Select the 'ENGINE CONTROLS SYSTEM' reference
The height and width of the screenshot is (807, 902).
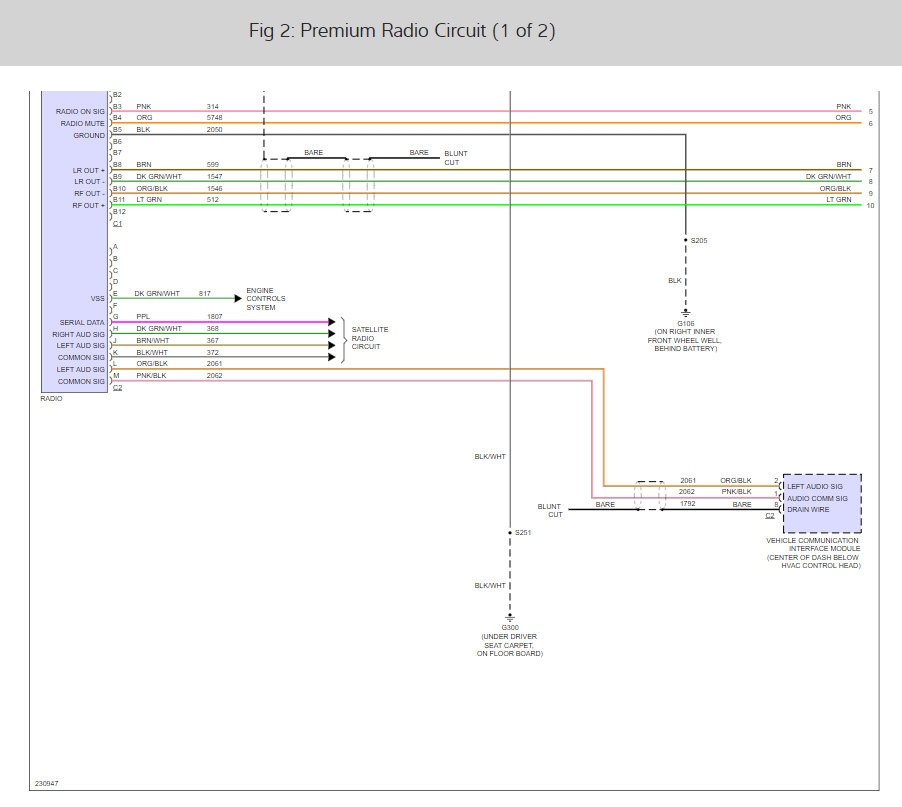[266, 299]
